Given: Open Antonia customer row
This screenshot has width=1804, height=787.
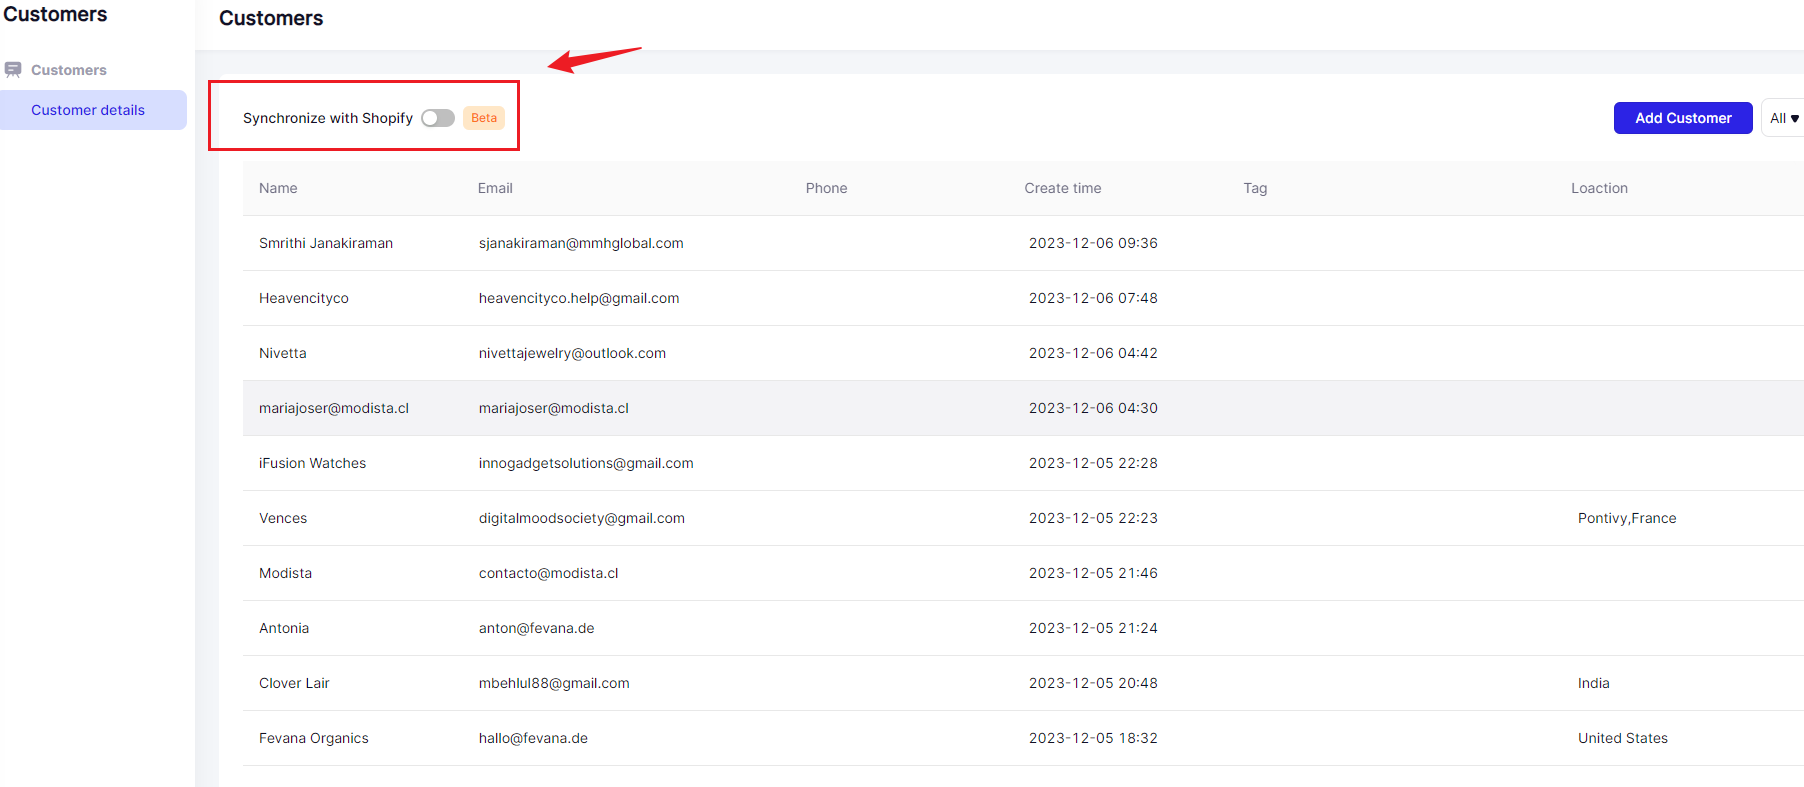Looking at the screenshot, I should click(1023, 628).
